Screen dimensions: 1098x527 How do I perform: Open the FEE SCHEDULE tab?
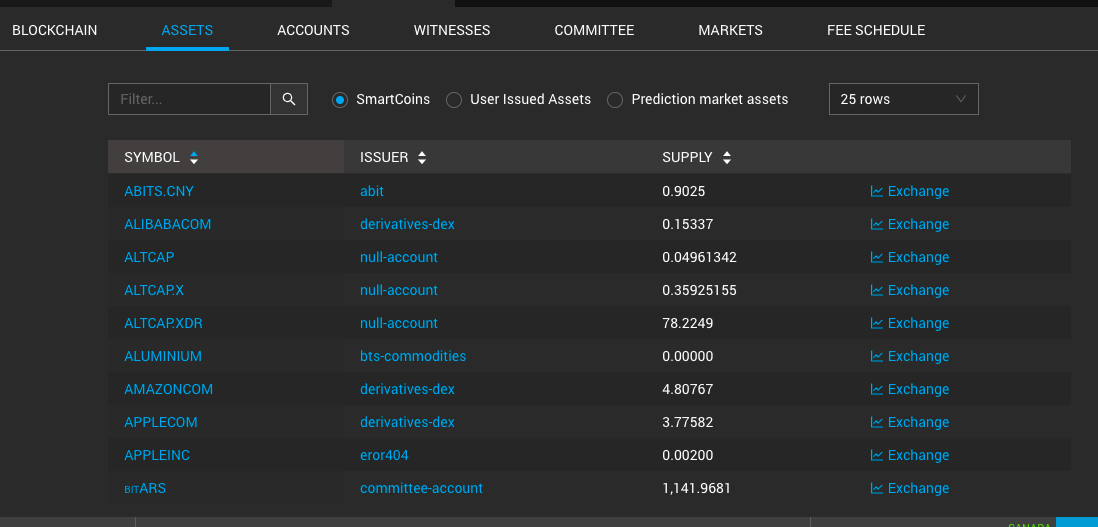[876, 30]
